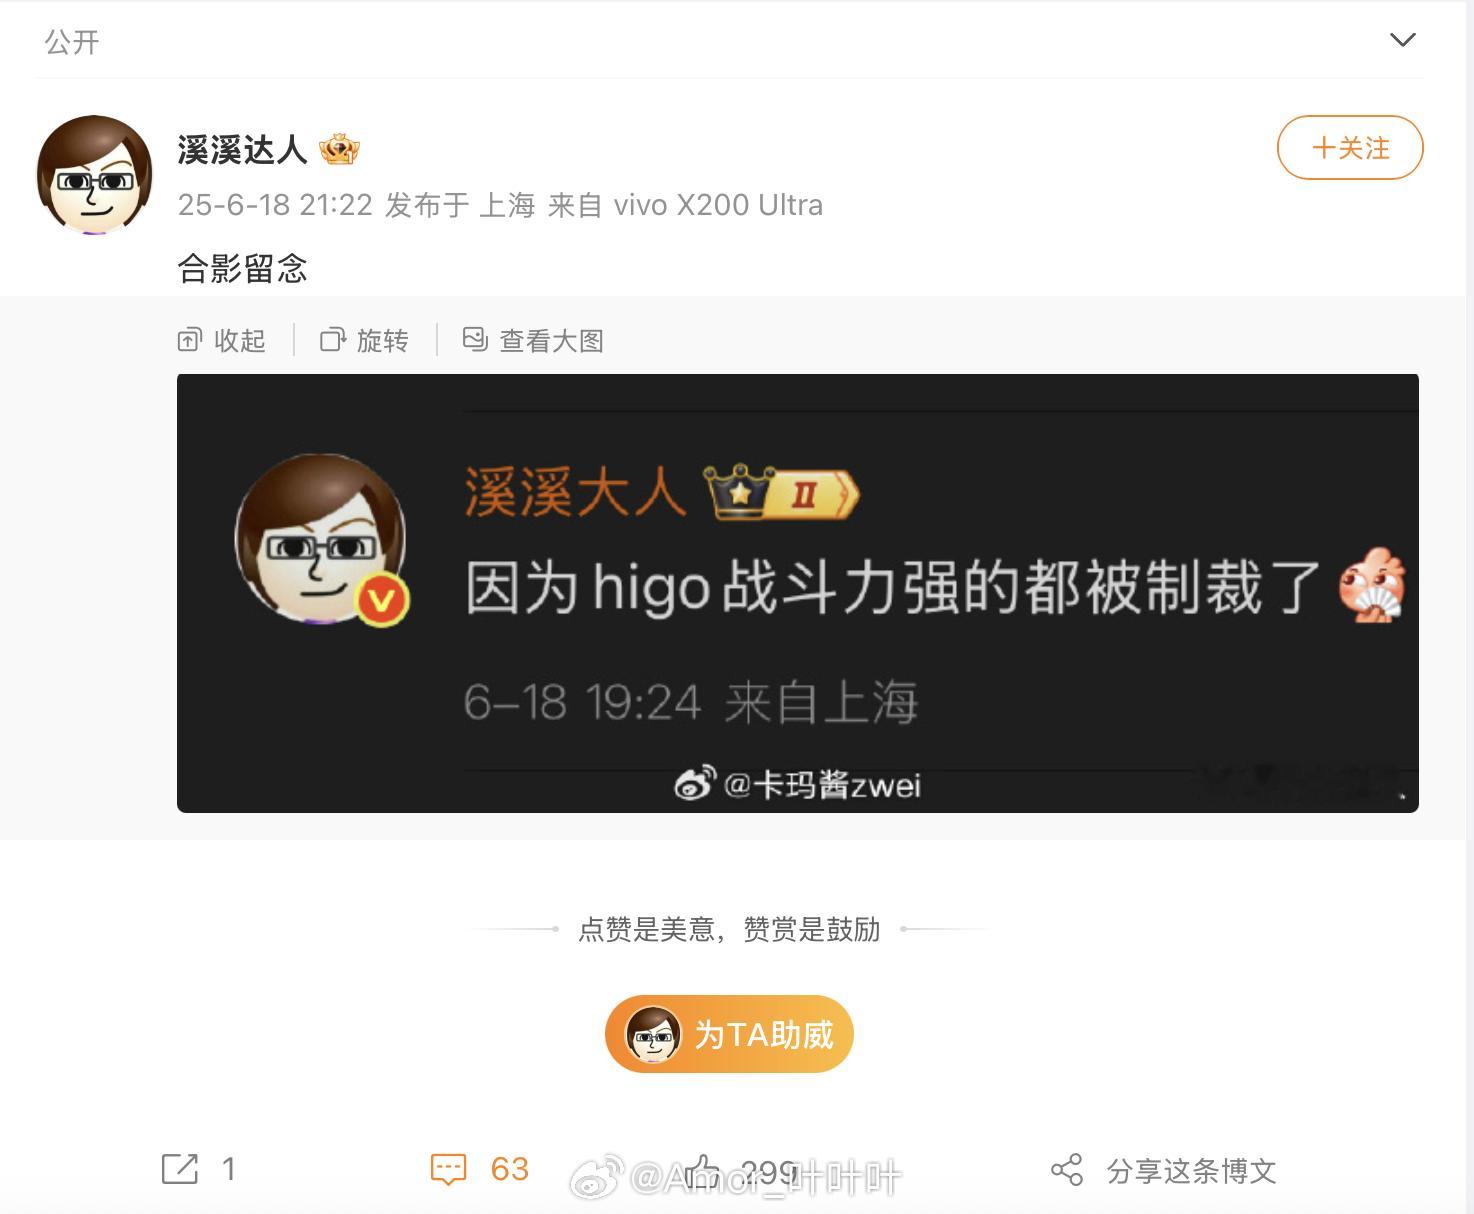This screenshot has height=1214, width=1474.
Task: View the full-size image via 查看大图
Action: [475, 340]
